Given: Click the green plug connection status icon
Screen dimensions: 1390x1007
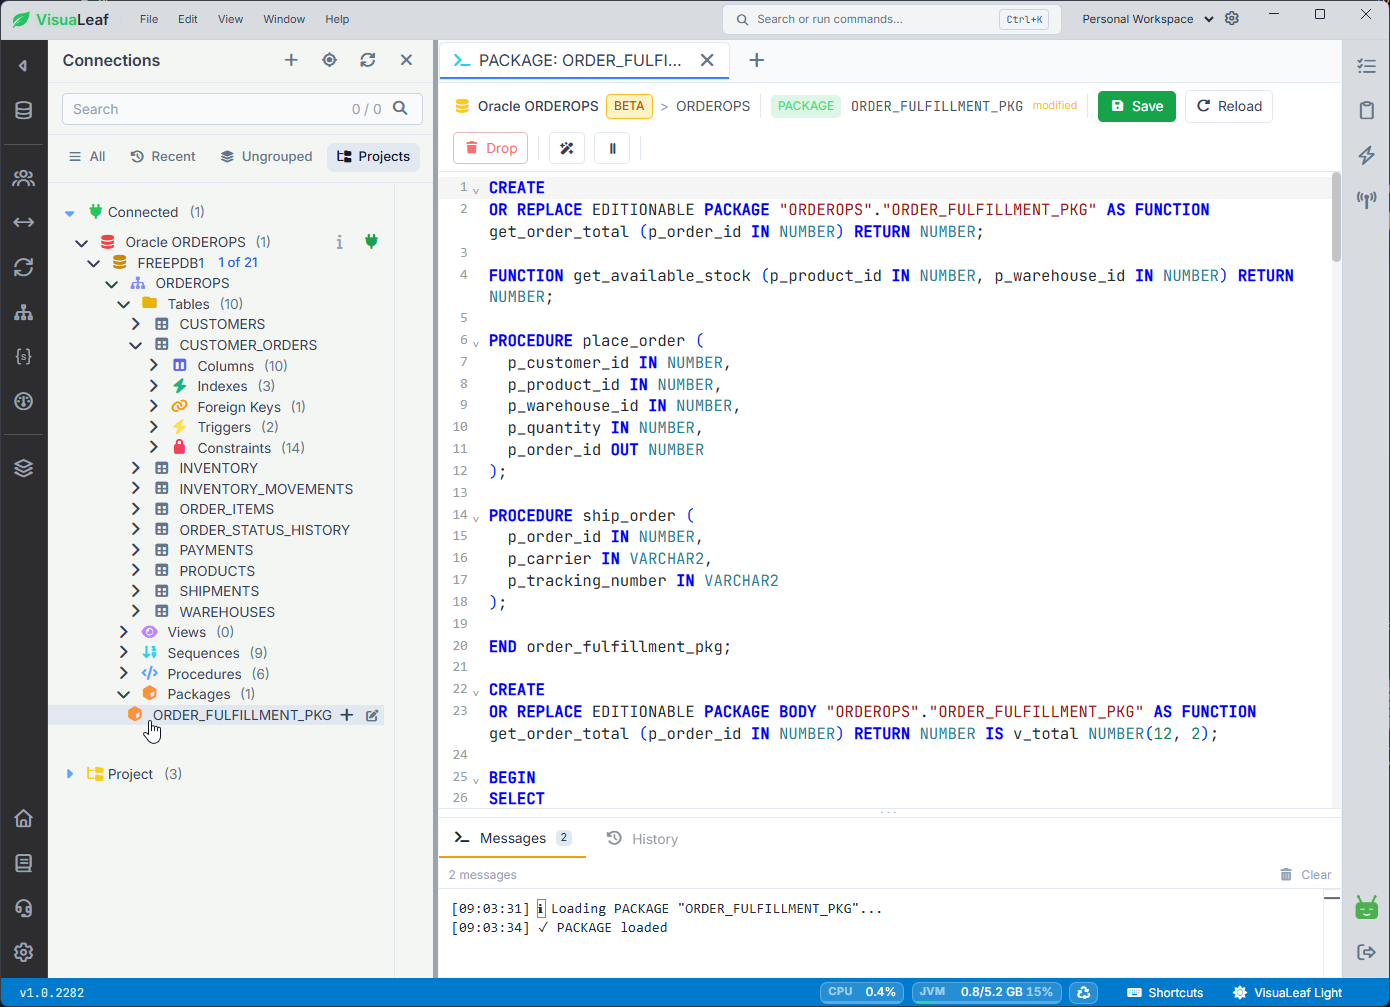Looking at the screenshot, I should click(x=371, y=241).
